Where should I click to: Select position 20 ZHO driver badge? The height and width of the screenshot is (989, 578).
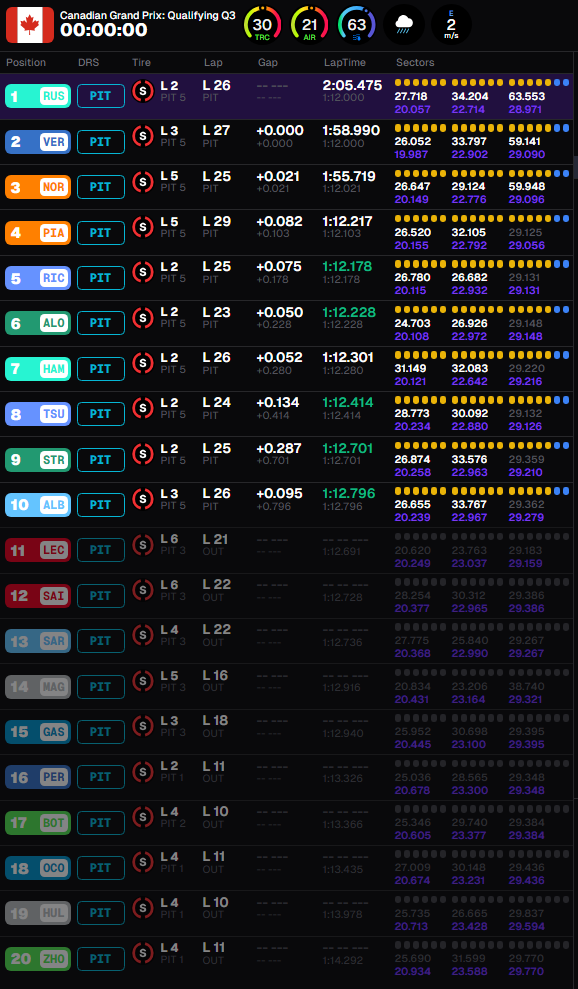coord(38,959)
